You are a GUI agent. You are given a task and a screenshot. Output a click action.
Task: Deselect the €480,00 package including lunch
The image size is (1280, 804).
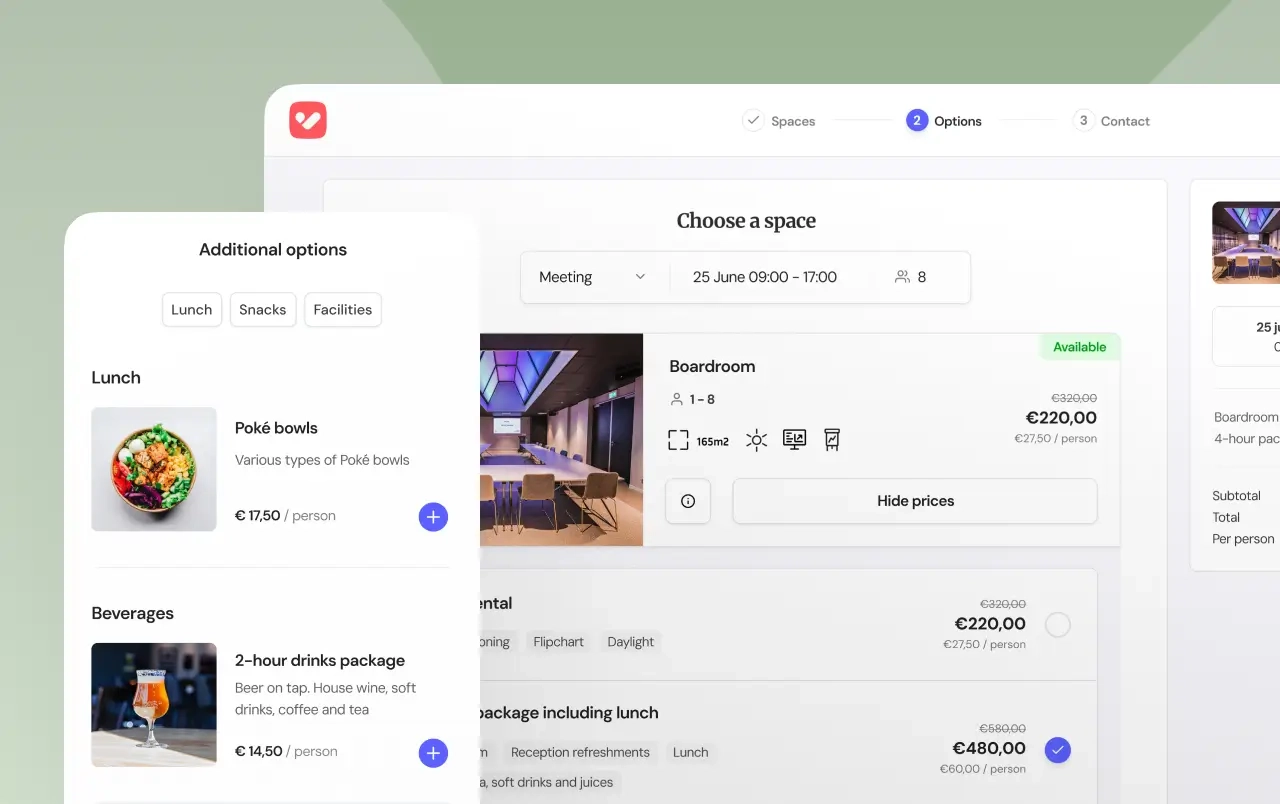pyautogui.click(x=1057, y=750)
